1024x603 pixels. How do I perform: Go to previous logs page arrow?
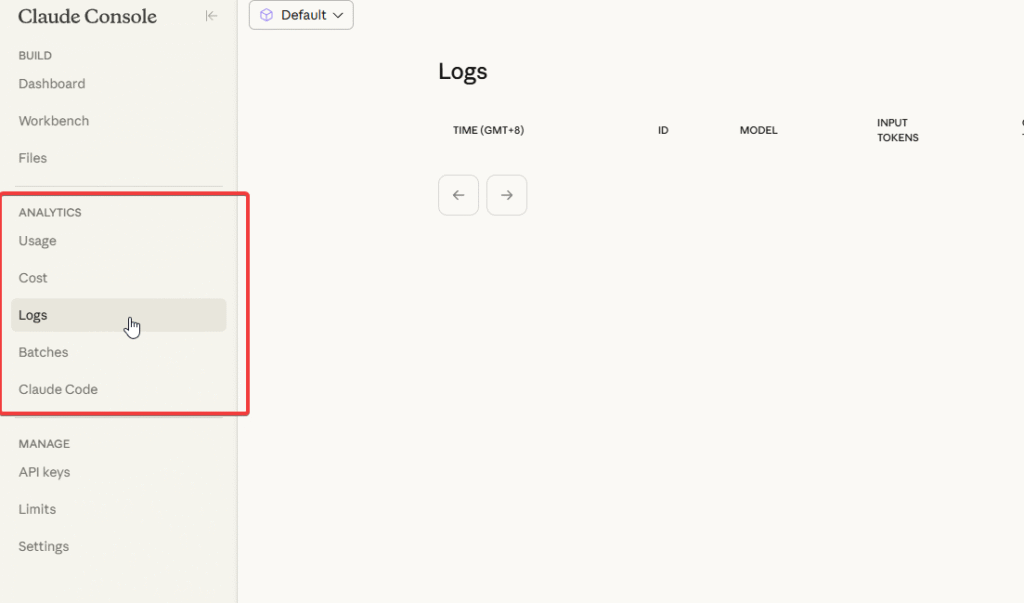458,195
